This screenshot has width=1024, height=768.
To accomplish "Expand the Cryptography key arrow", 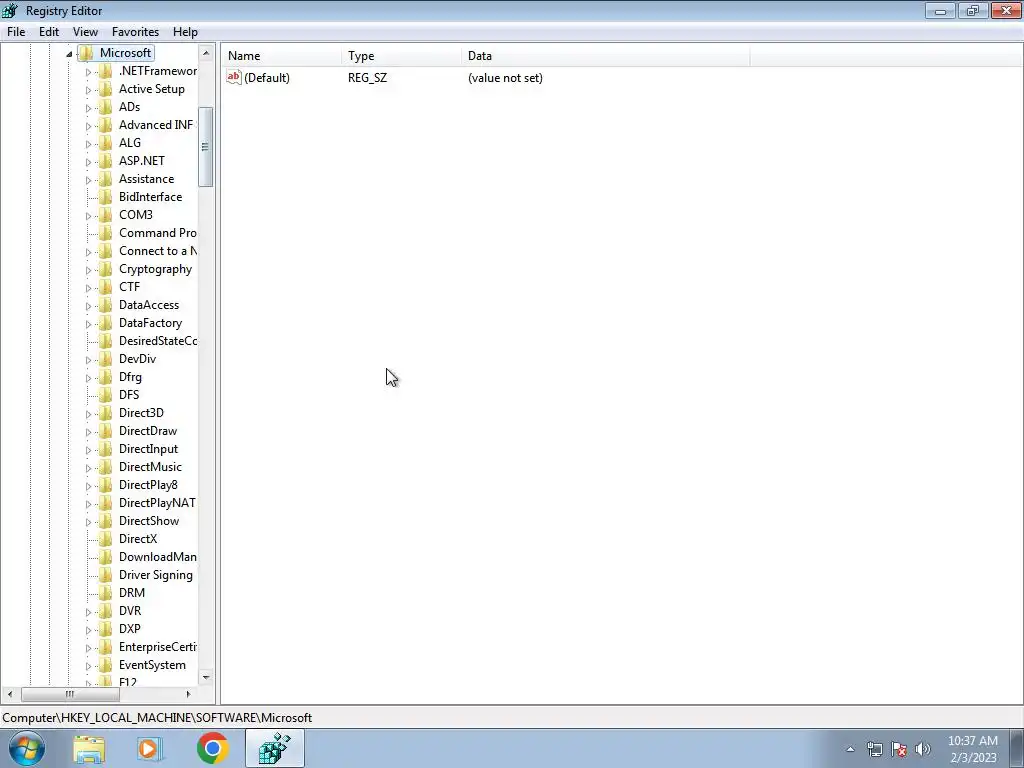I will (x=88, y=270).
